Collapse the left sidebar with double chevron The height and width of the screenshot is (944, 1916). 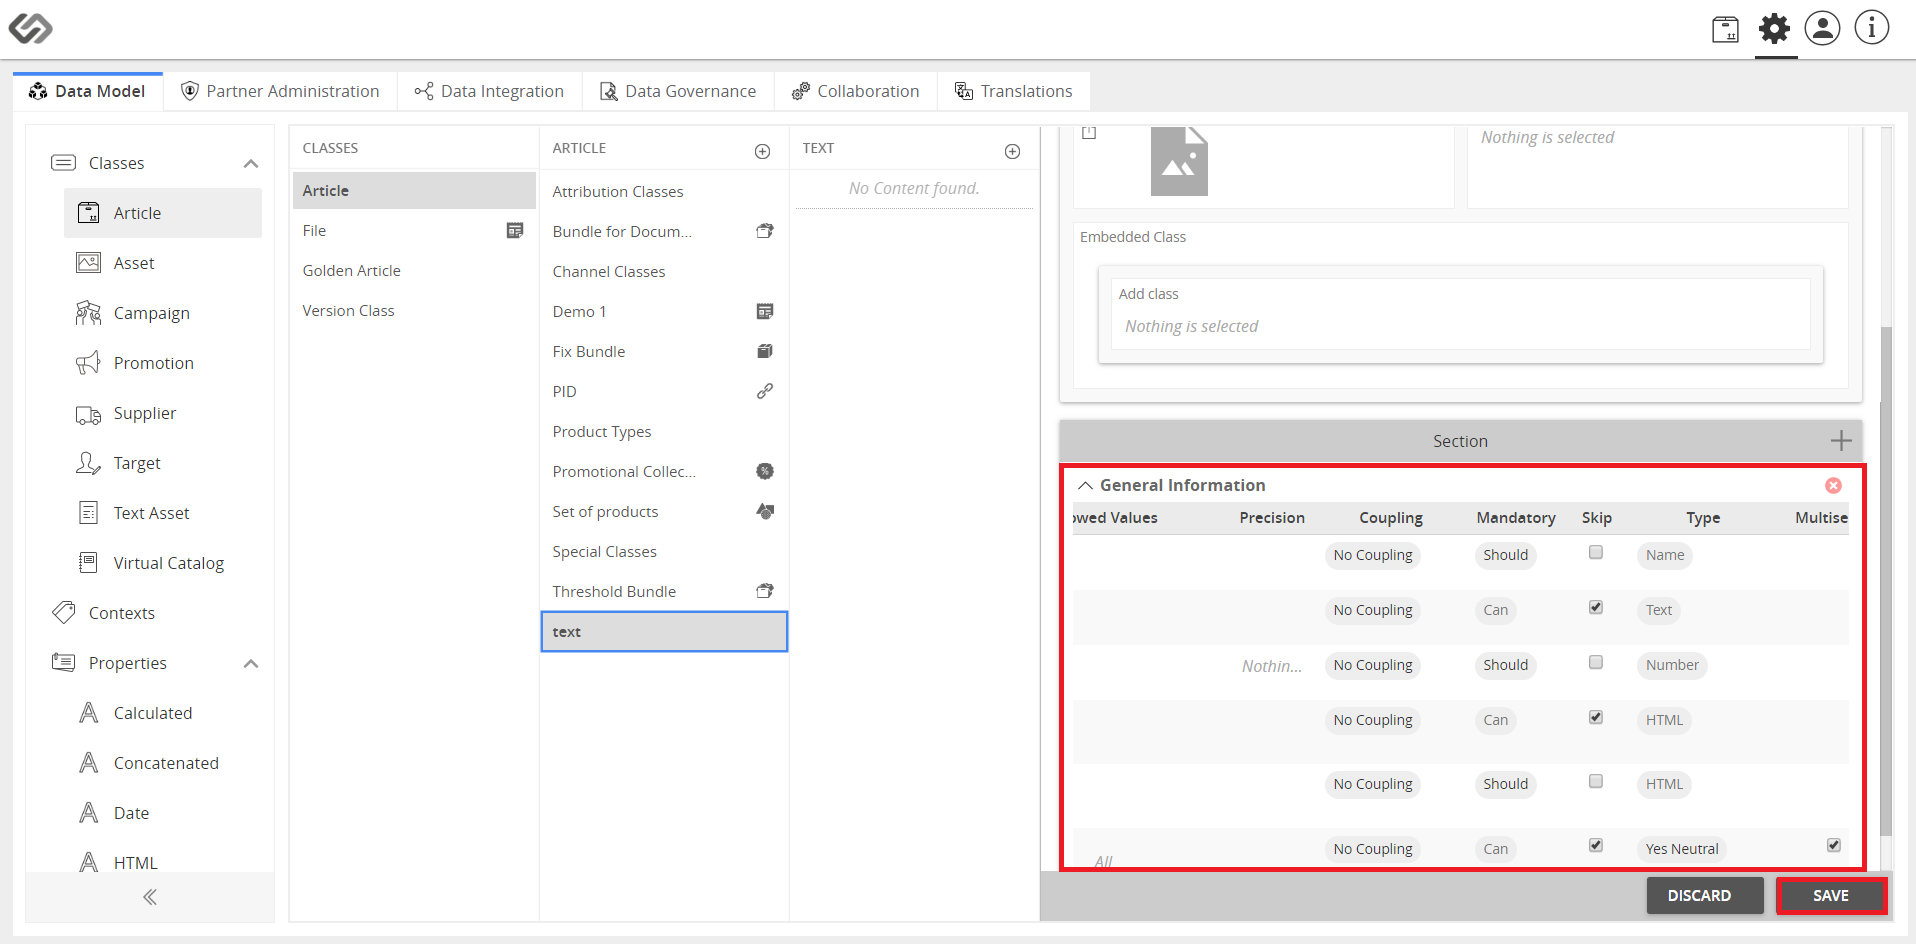[x=150, y=897]
